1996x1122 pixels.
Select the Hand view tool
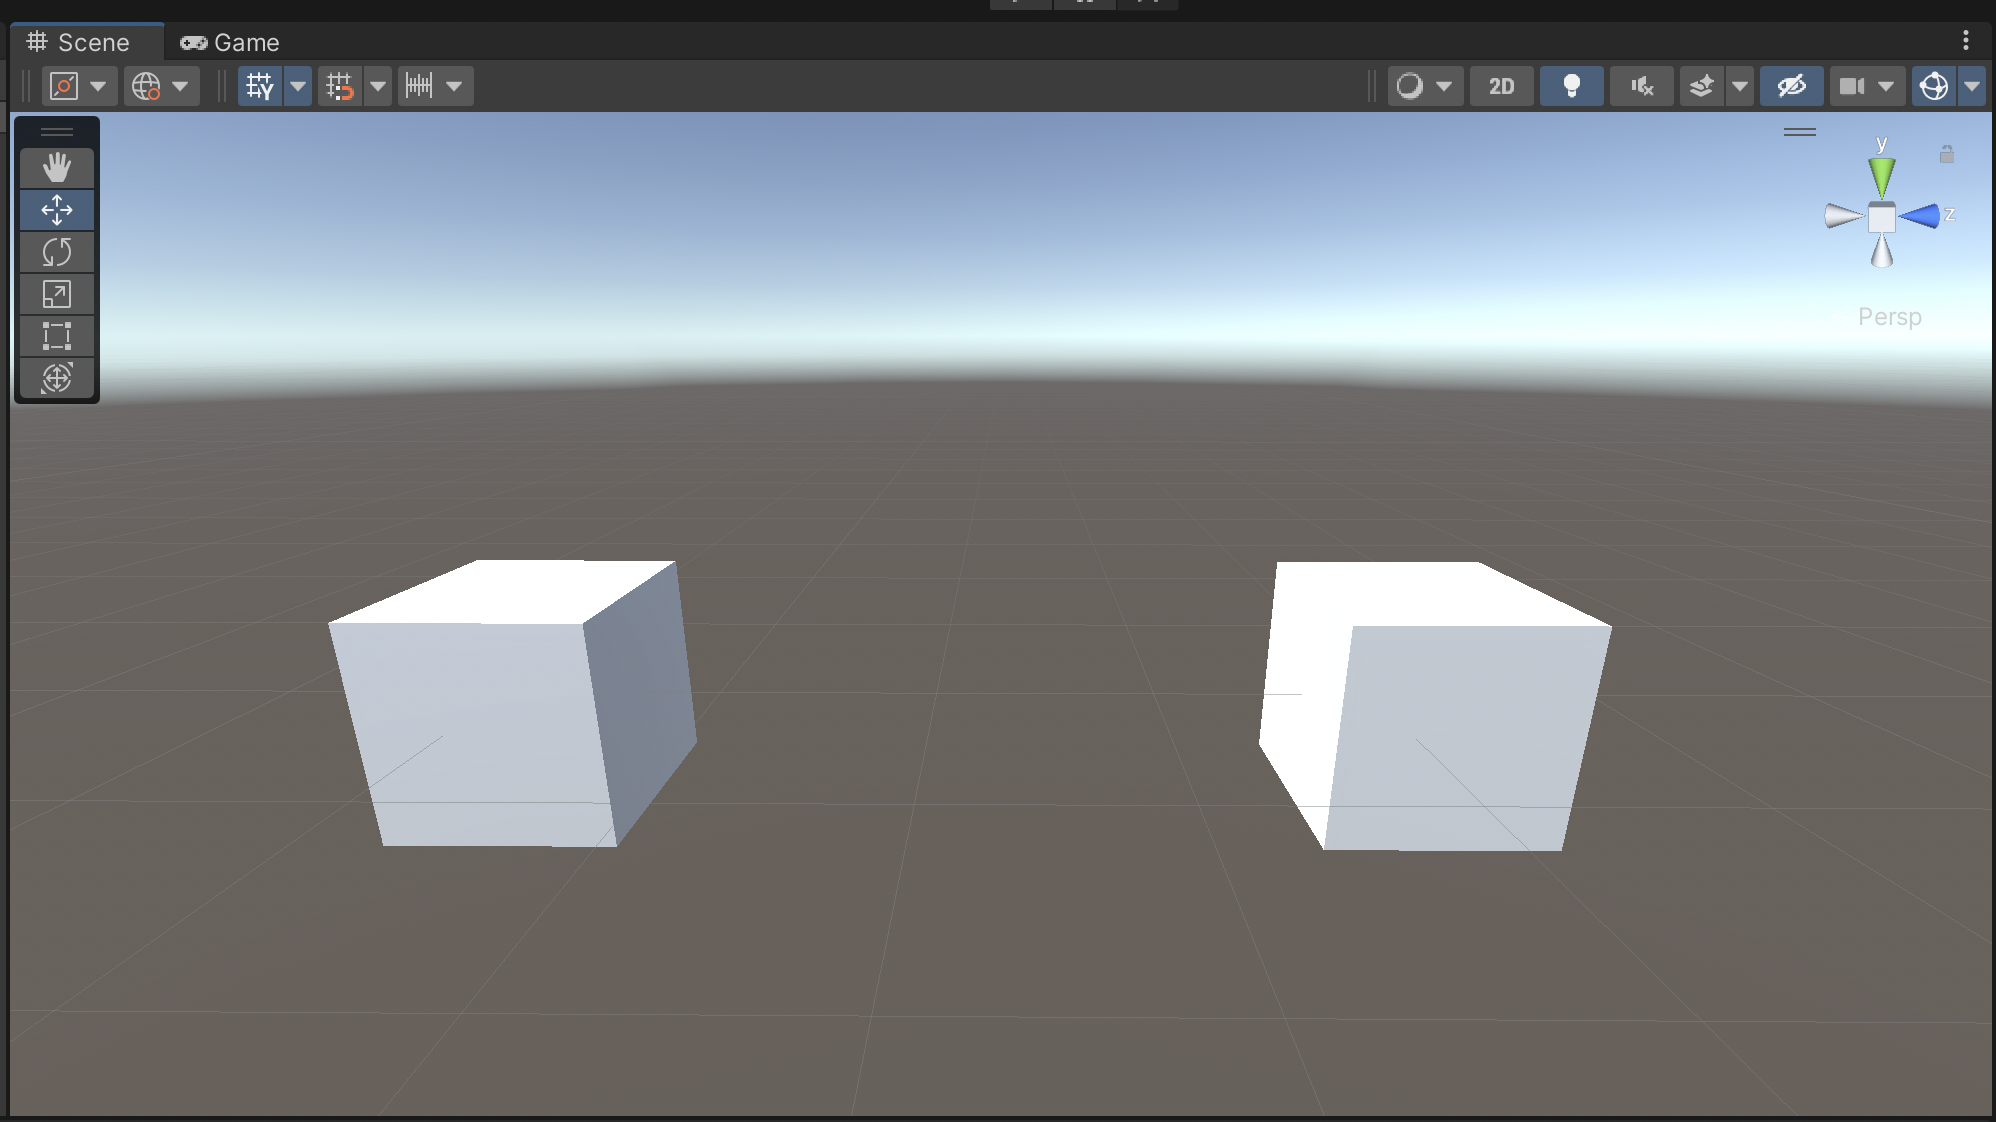pyautogui.click(x=57, y=168)
